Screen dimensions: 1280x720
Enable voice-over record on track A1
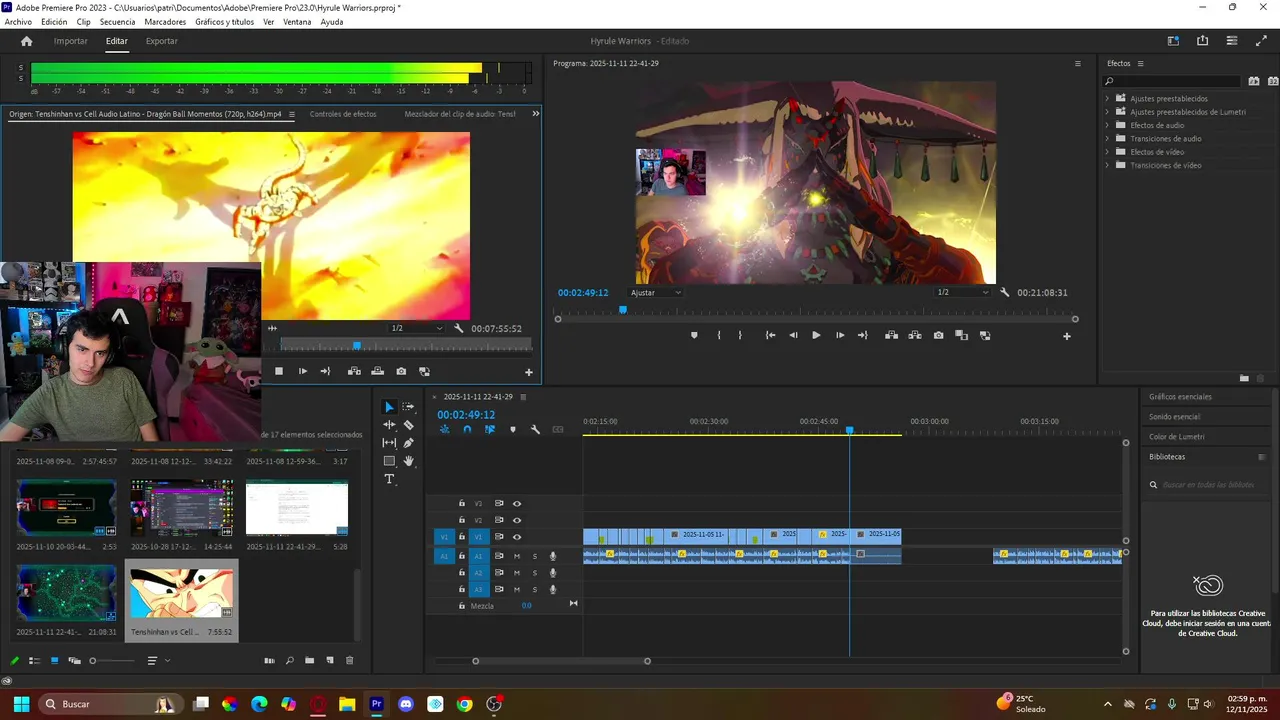click(553, 556)
